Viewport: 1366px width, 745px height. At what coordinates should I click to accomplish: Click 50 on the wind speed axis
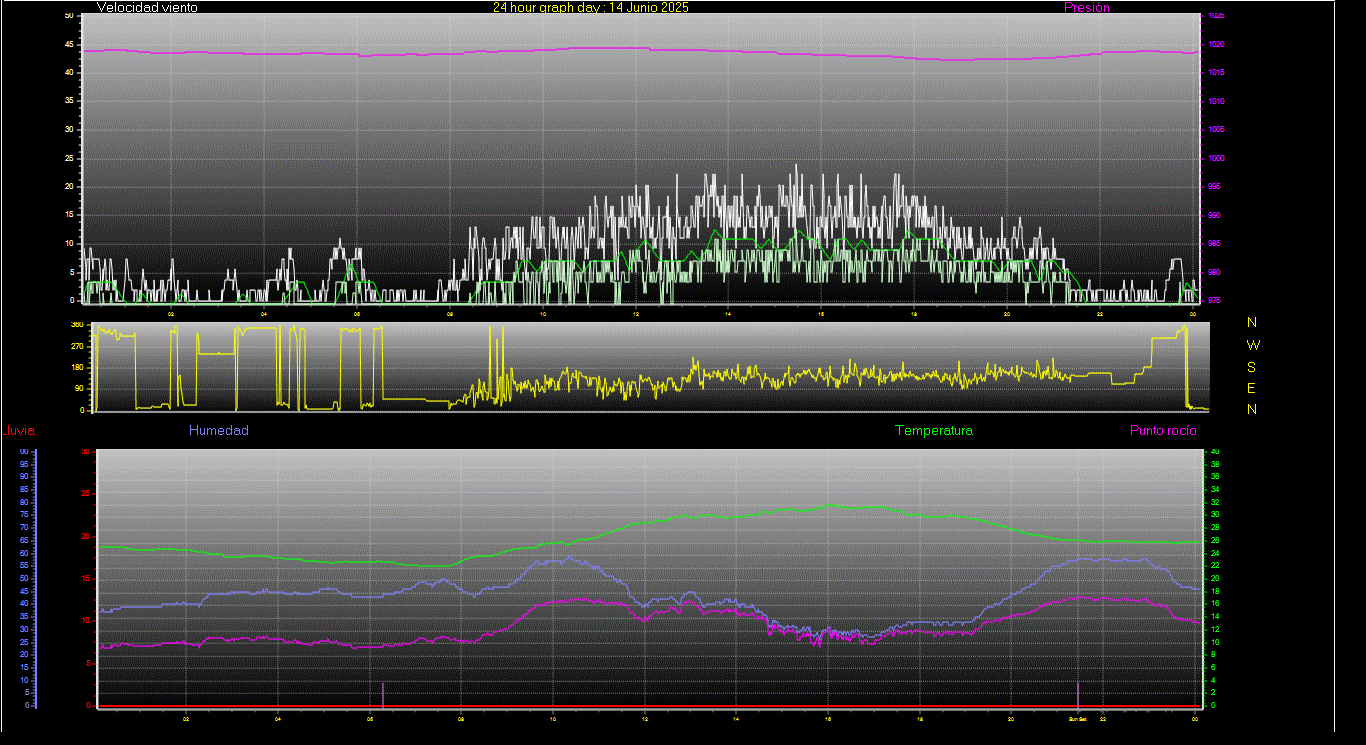pos(69,16)
